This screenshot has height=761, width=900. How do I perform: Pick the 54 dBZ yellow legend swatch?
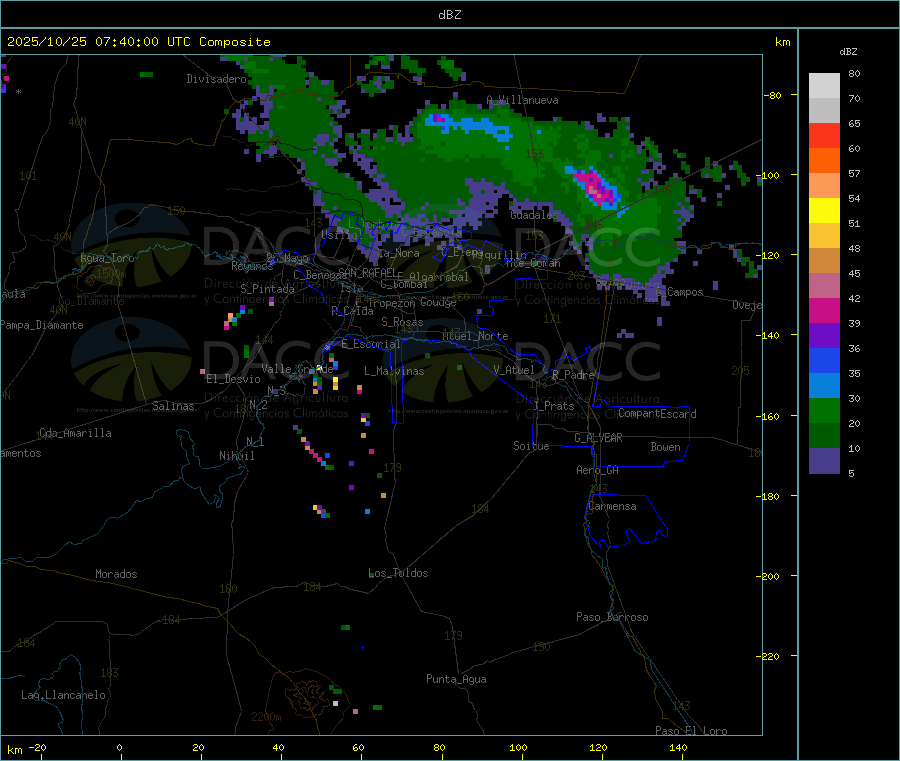(824, 211)
